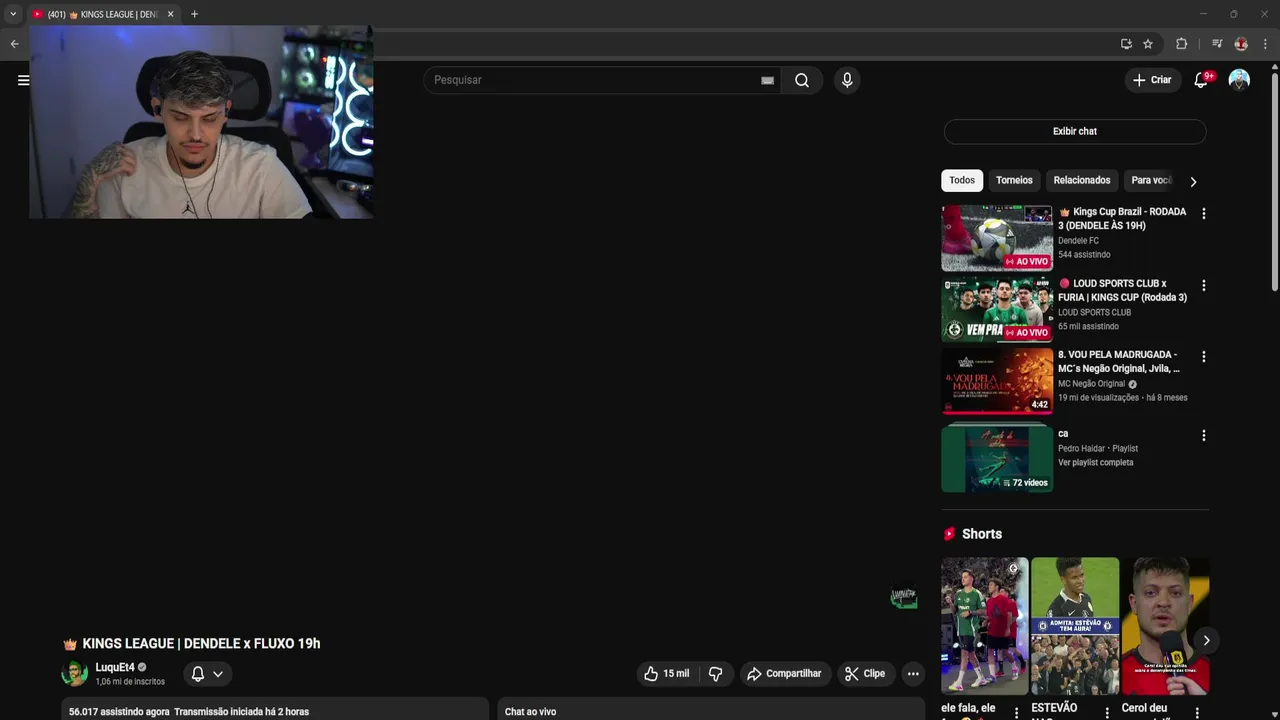Click Exibir chat button

[1075, 132]
